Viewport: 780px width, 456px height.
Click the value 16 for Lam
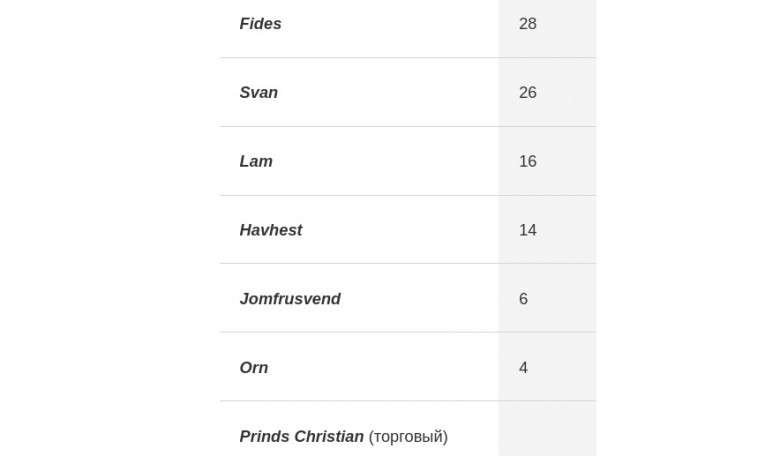pos(528,161)
